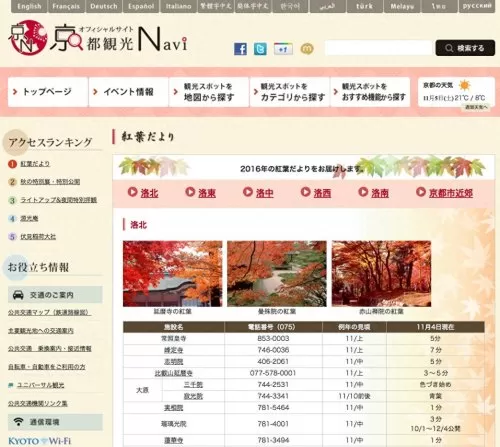Open second ranking link 秋の特別展
This screenshot has height=447, width=500.
[x=50, y=182]
